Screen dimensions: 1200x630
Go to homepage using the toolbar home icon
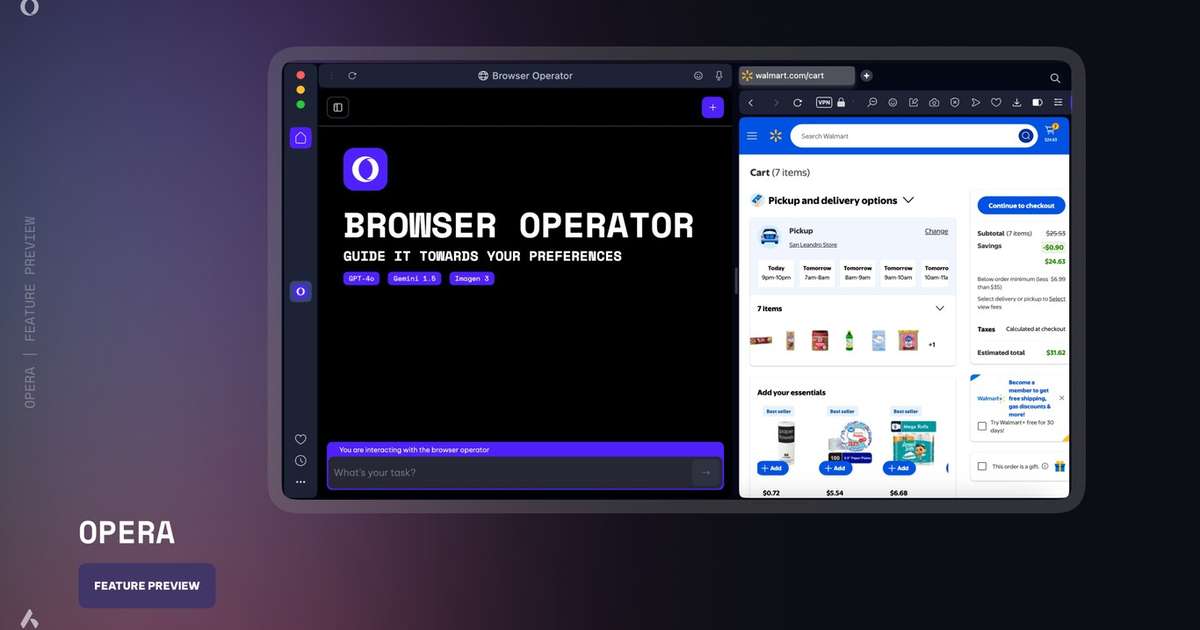point(934,102)
